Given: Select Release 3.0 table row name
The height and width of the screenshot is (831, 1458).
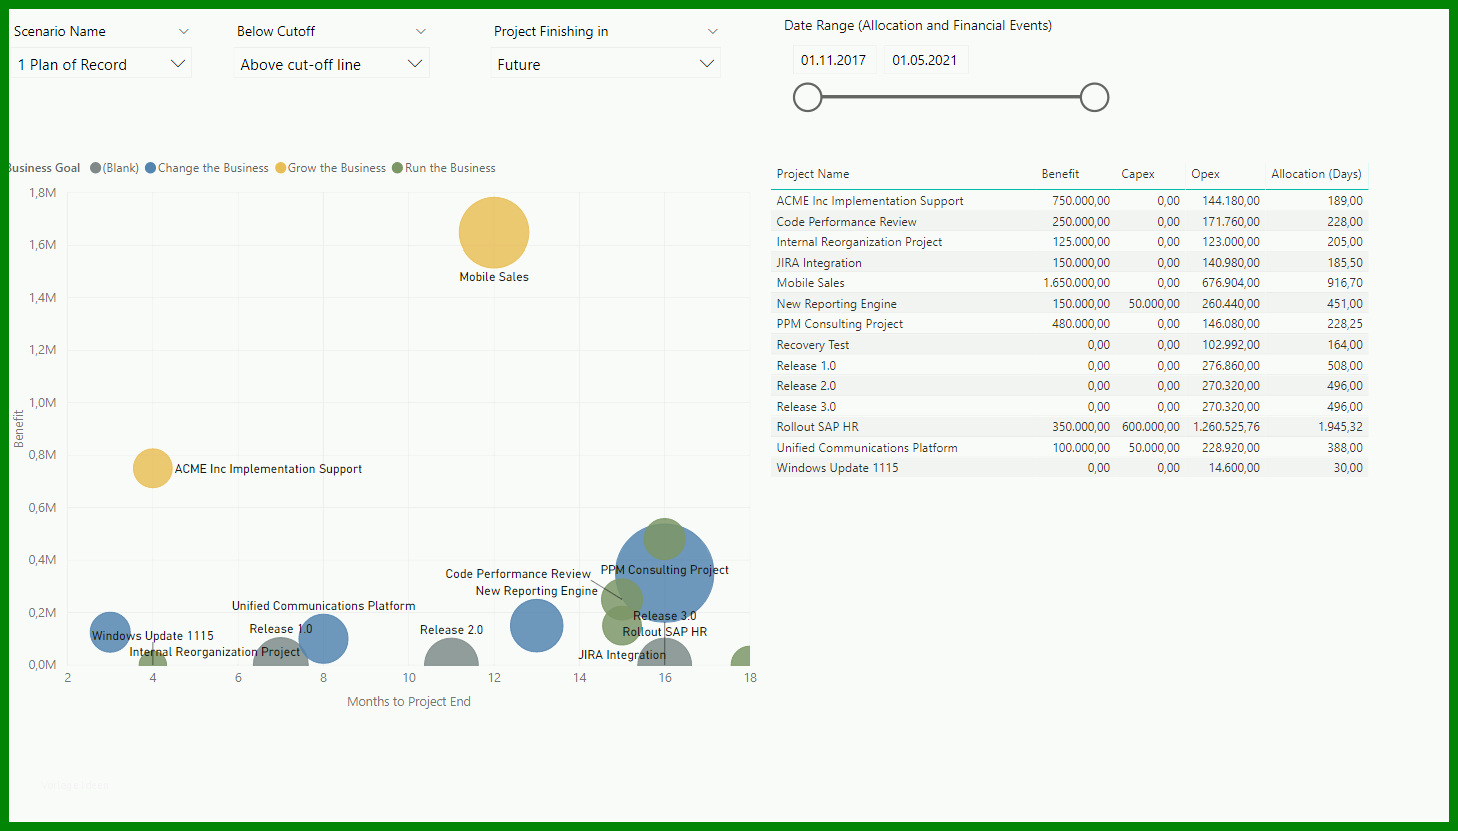Looking at the screenshot, I should [806, 407].
